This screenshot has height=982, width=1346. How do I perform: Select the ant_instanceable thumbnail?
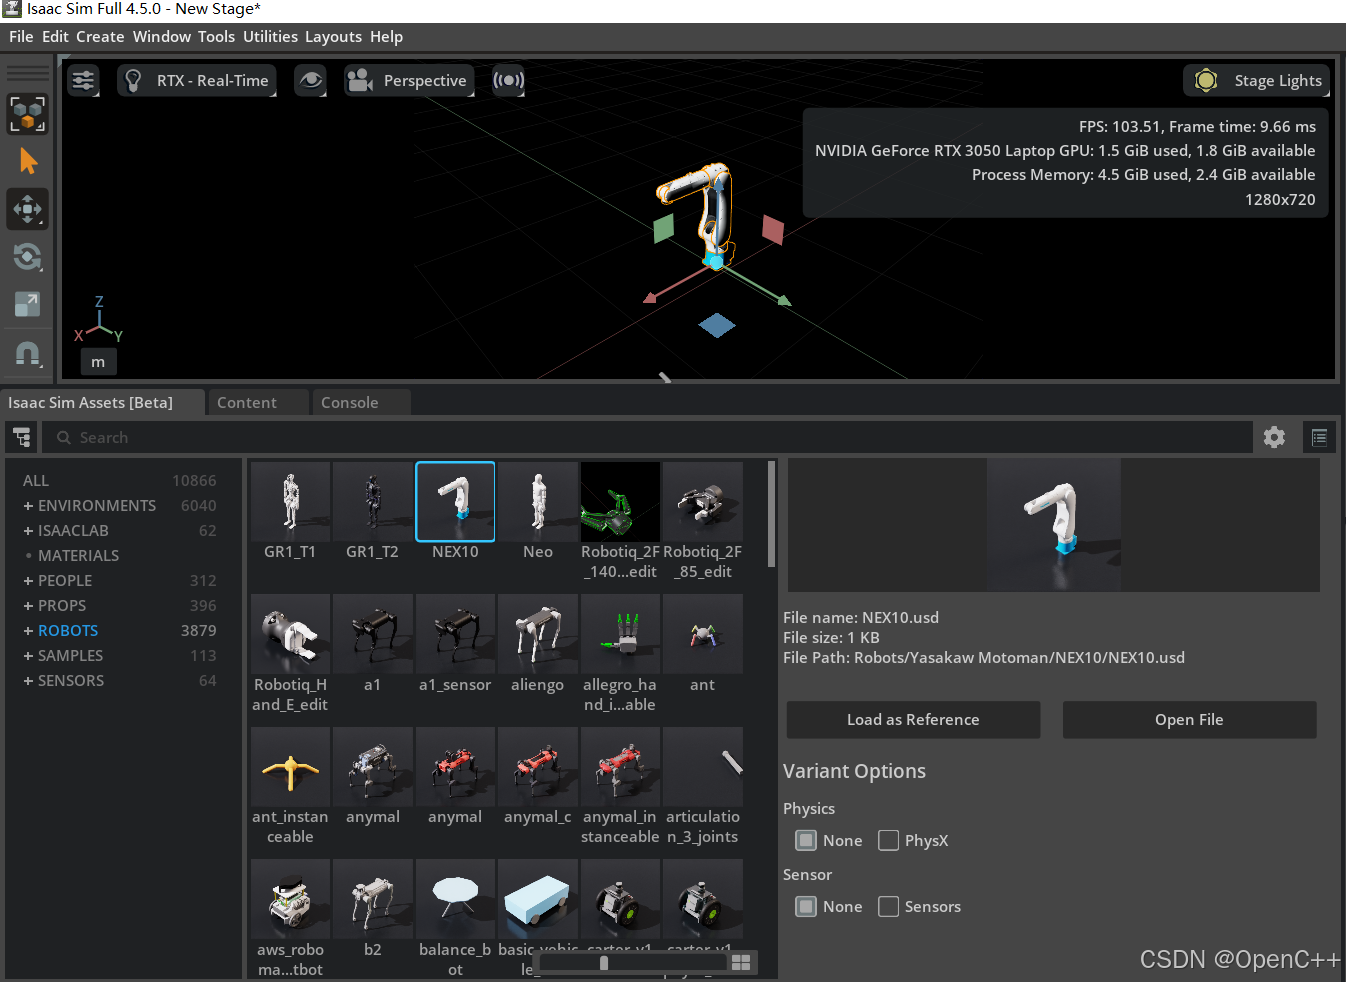(290, 767)
